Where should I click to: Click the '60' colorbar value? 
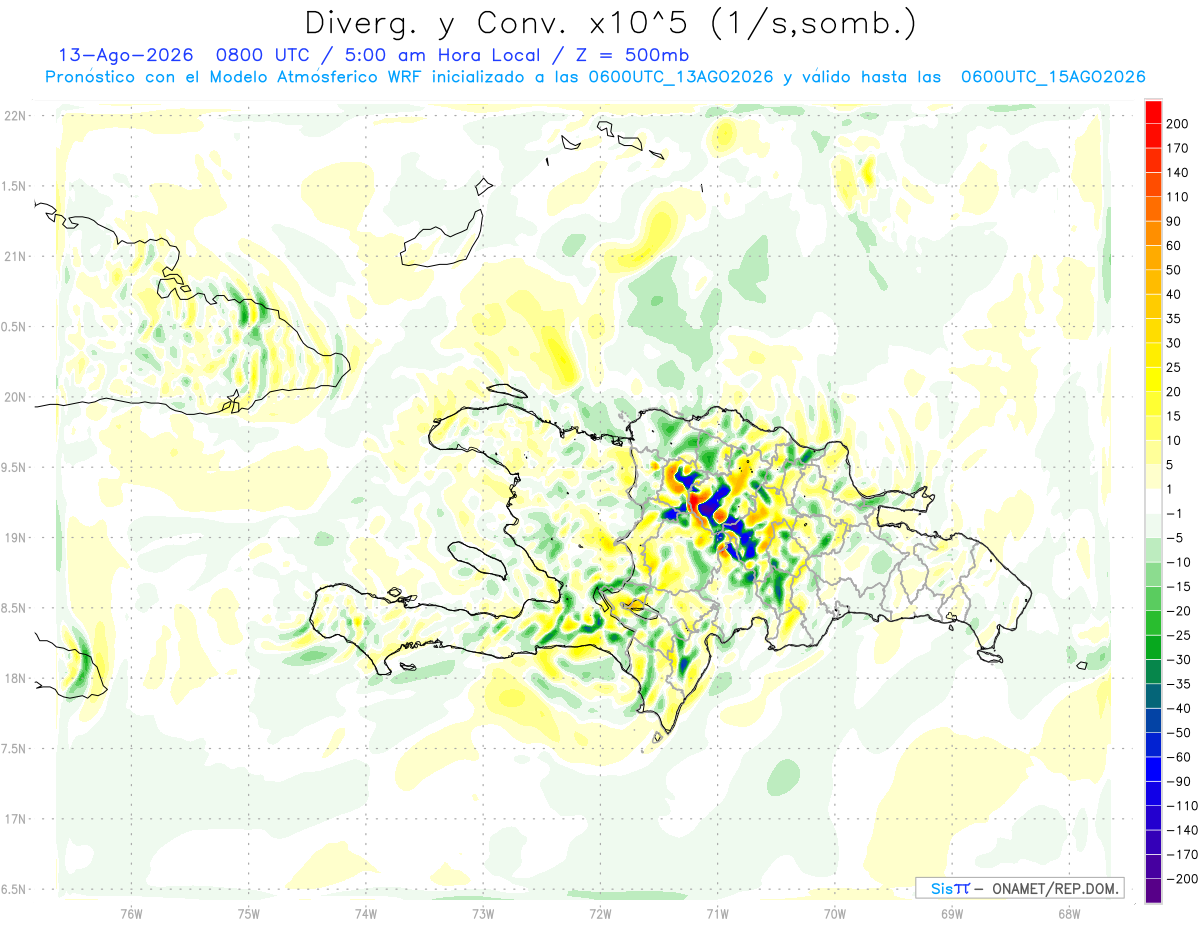tap(1174, 246)
